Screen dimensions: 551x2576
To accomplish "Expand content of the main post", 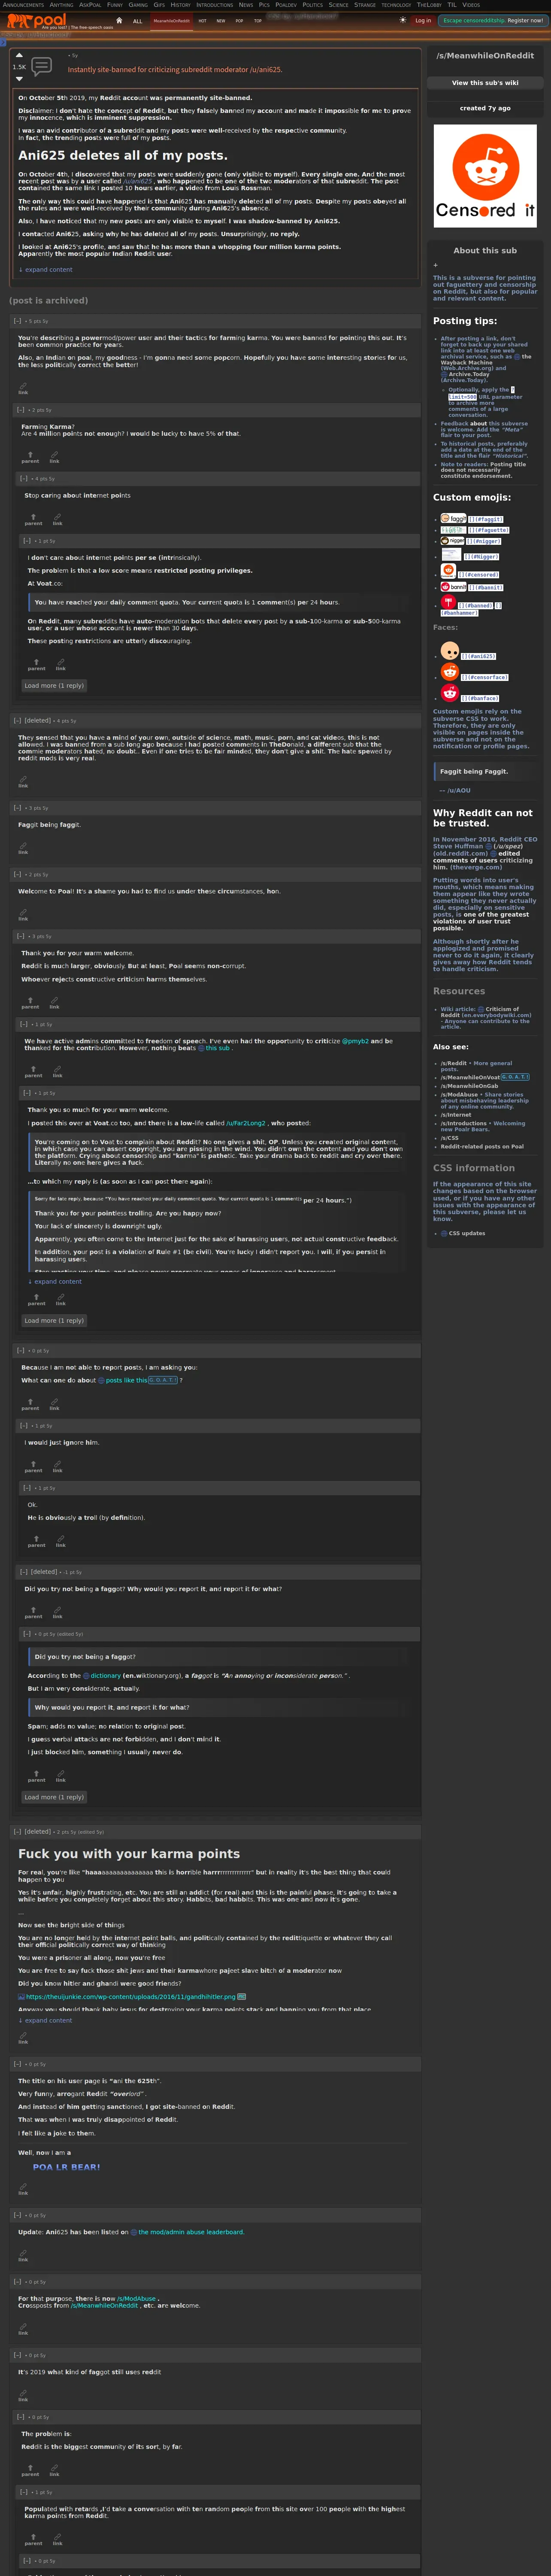I will (45, 269).
